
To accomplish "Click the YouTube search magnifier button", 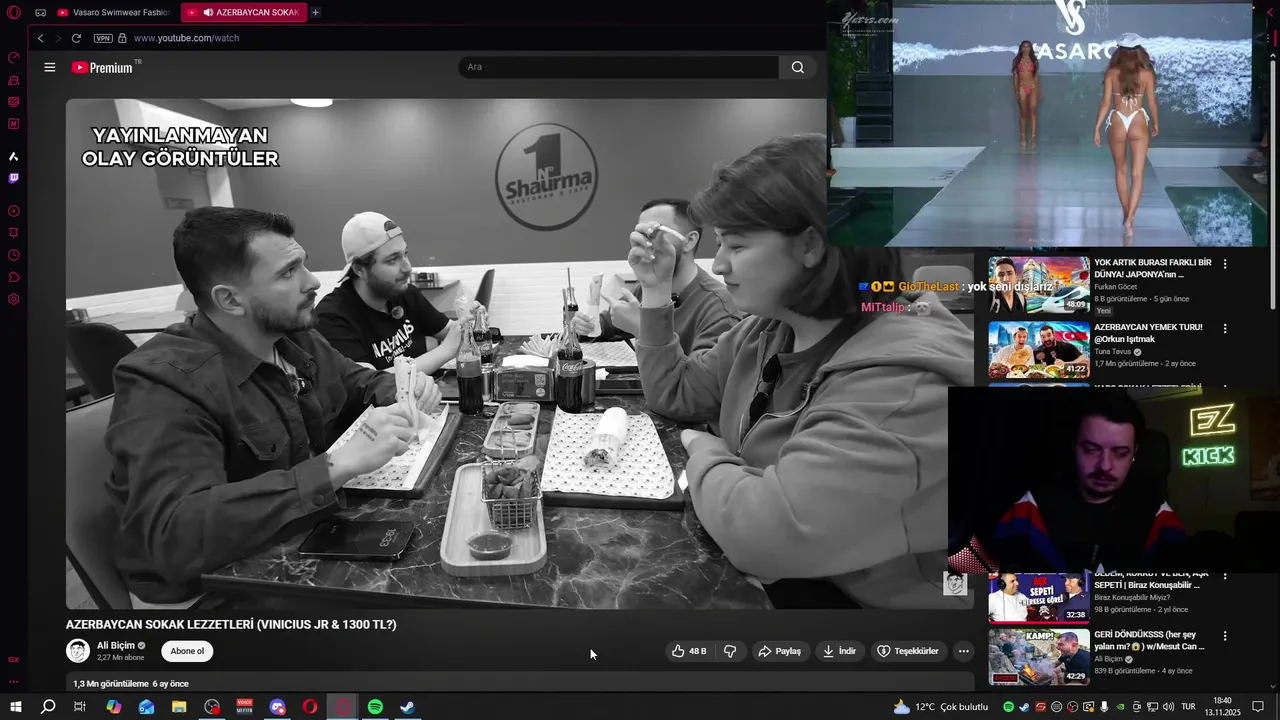I will (x=797, y=67).
